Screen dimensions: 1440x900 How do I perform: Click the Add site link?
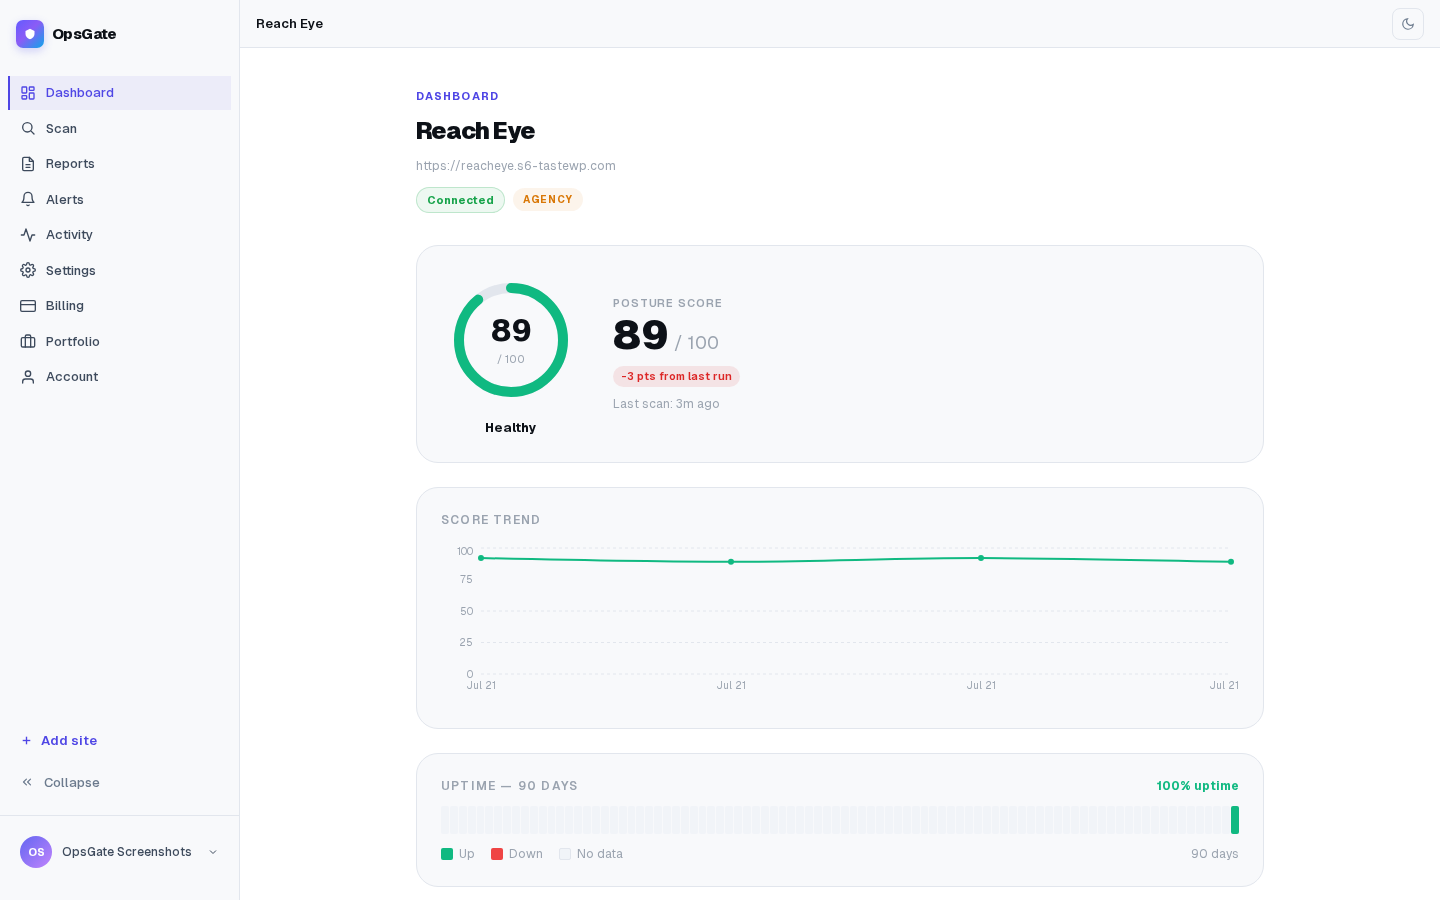tap(69, 741)
